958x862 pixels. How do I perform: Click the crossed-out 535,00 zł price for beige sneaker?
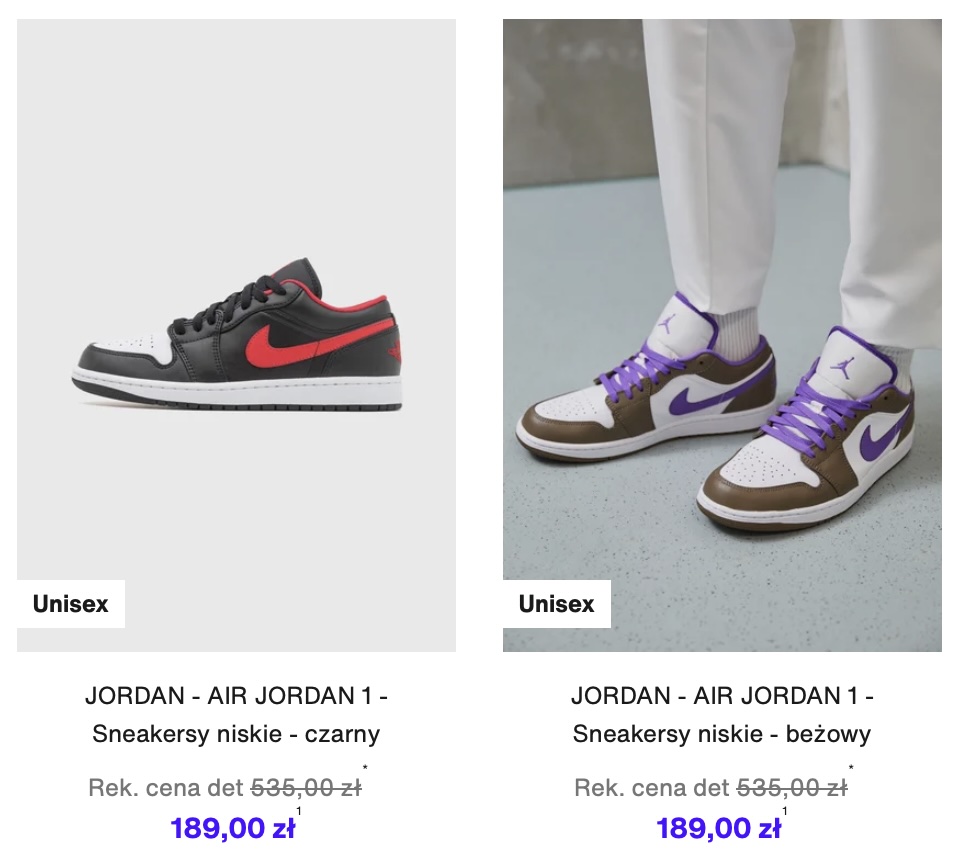point(792,787)
